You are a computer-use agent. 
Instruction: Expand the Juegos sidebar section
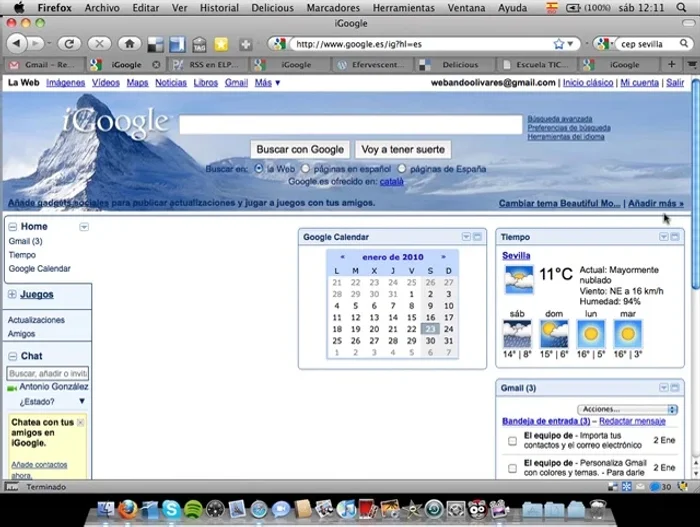(12, 295)
